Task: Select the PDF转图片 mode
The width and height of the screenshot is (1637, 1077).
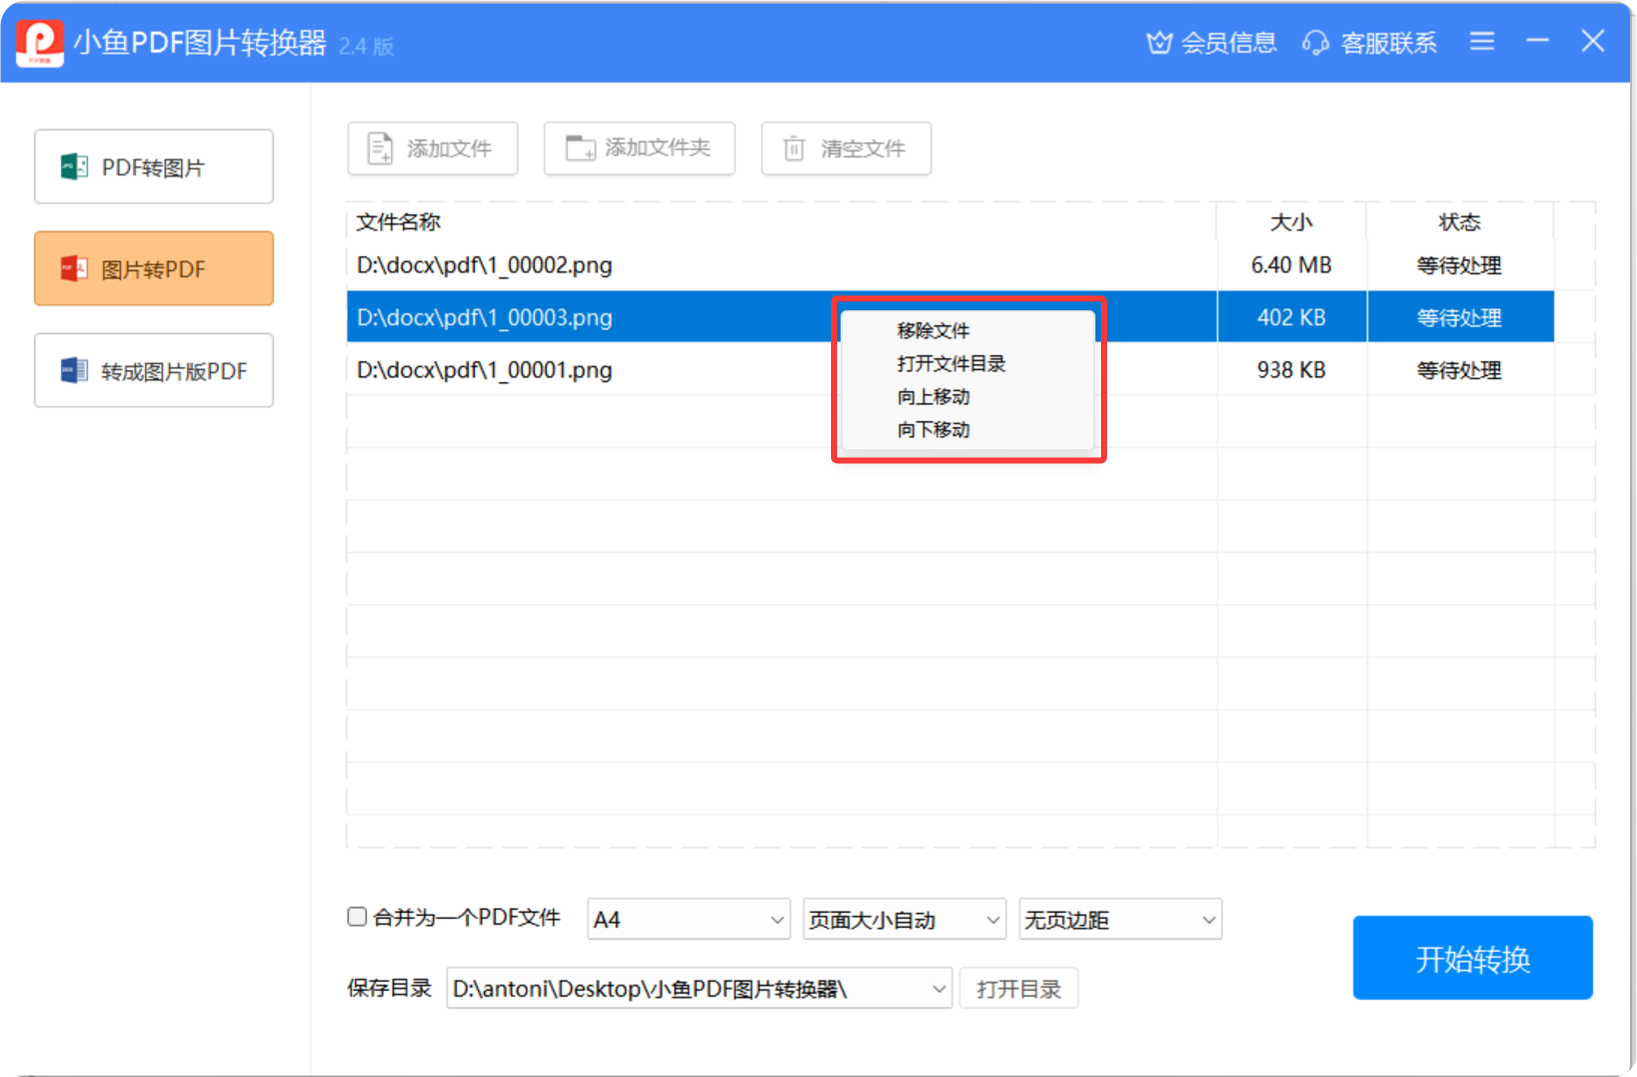Action: pyautogui.click(x=154, y=167)
